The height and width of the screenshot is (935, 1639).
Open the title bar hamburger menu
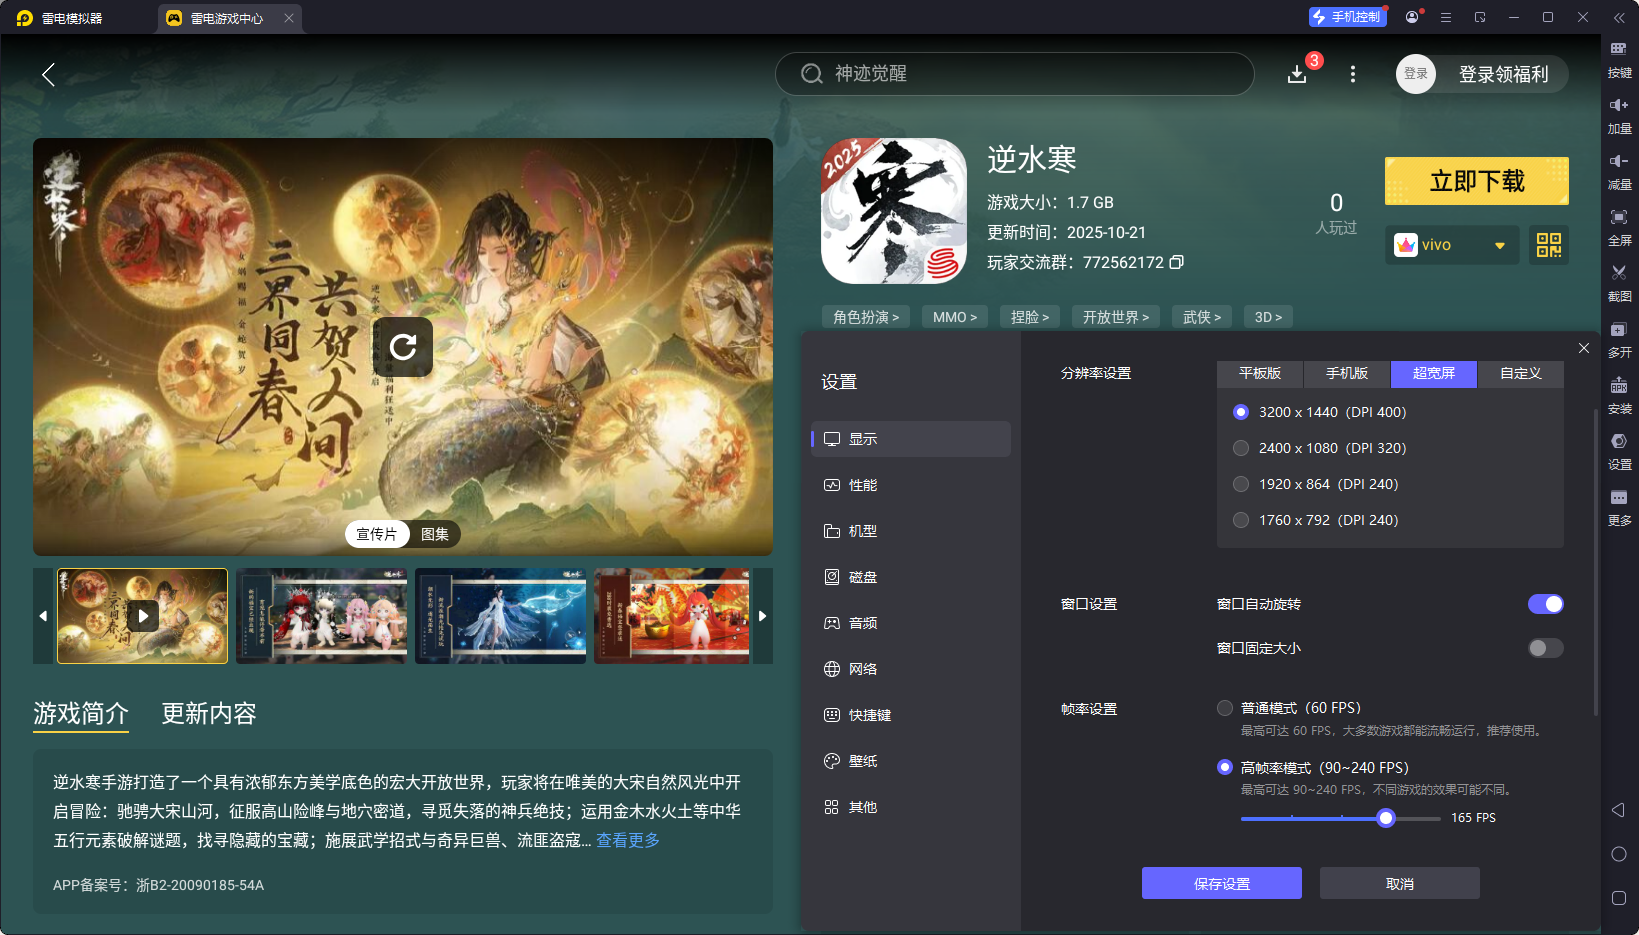1446,17
